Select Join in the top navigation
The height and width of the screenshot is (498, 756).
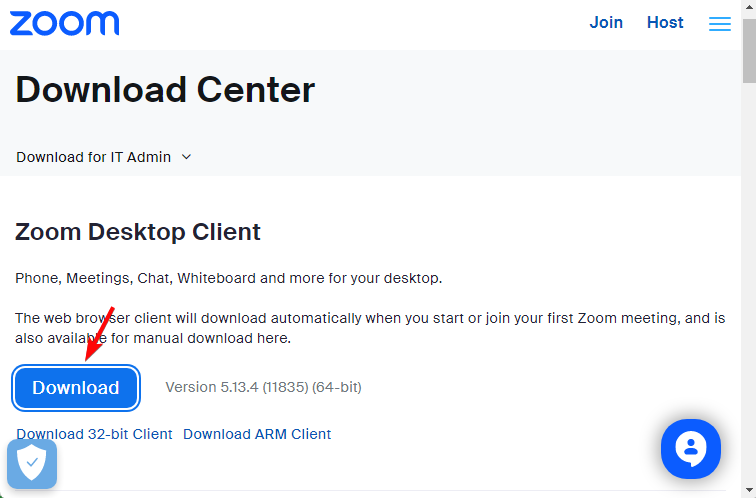coord(606,22)
